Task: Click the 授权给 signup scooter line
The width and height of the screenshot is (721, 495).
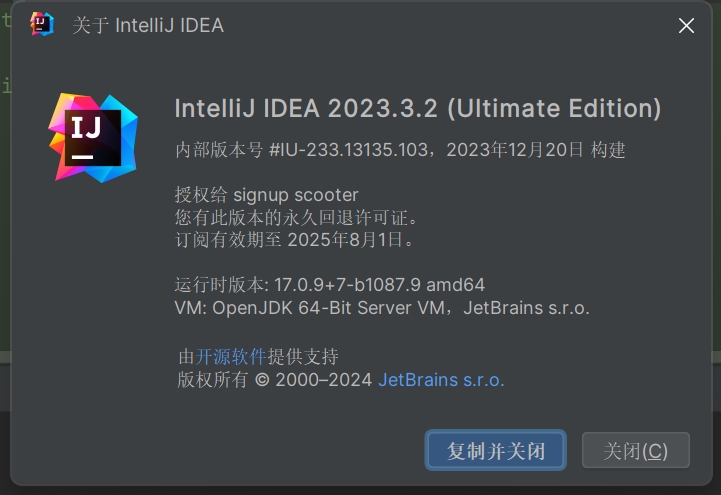Action: pyautogui.click(x=266, y=195)
